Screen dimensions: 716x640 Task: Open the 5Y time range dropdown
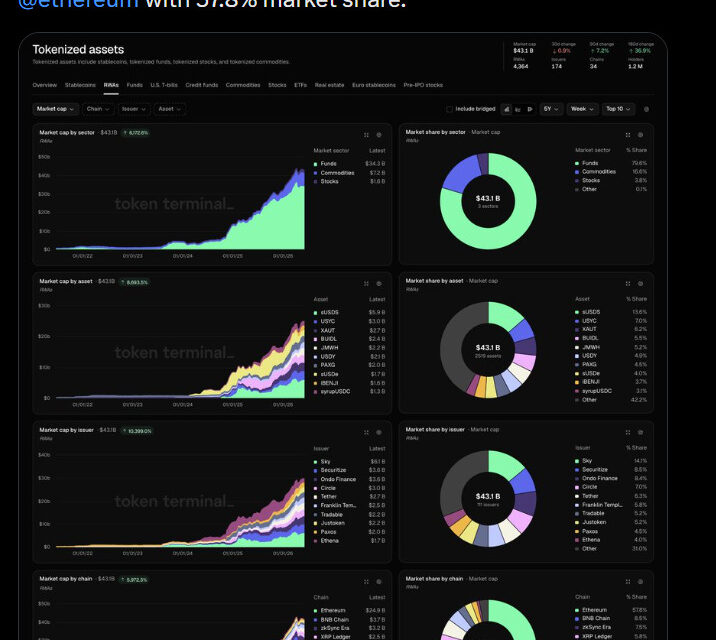pyautogui.click(x=551, y=109)
